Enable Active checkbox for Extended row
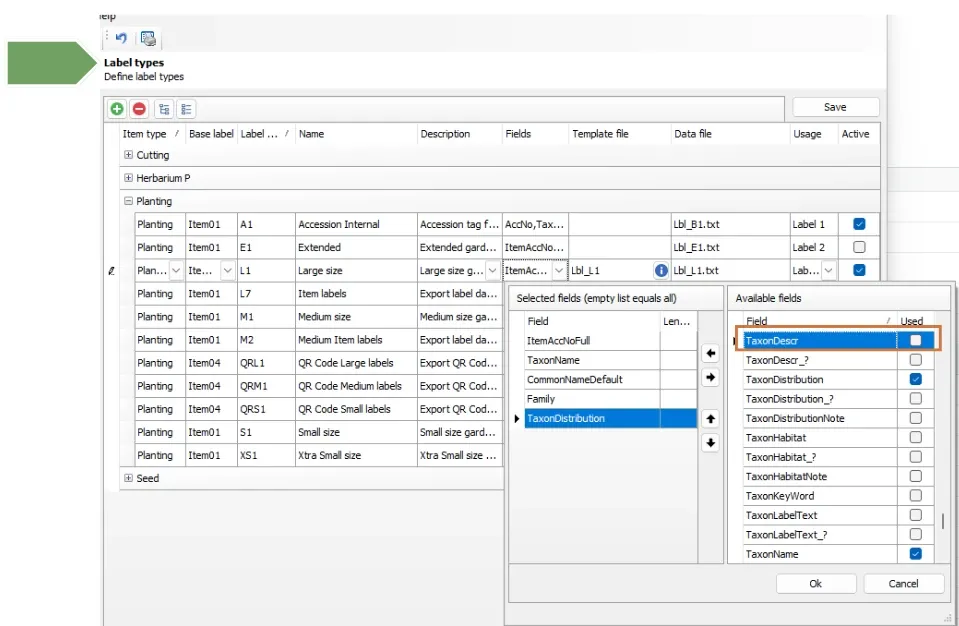 [x=859, y=247]
